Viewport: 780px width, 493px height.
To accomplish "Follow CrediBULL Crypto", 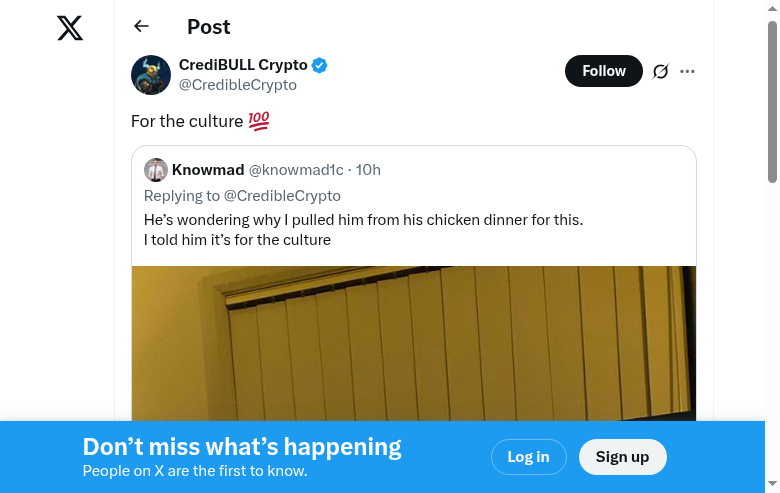I will coord(604,71).
